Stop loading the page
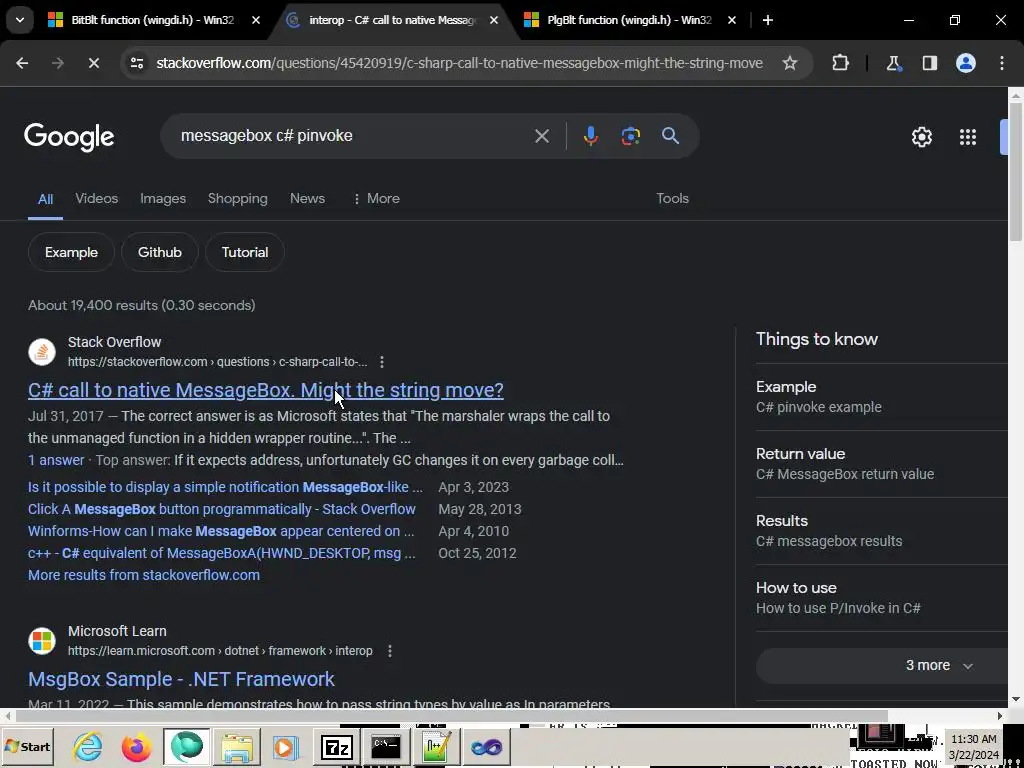The width and height of the screenshot is (1024, 768). tap(93, 63)
